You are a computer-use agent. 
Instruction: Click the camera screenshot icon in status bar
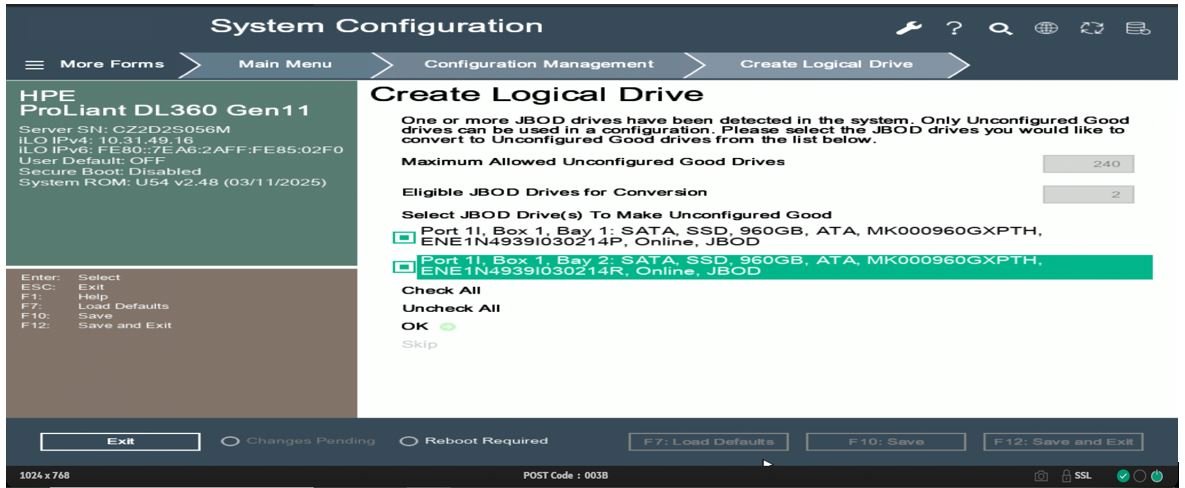pyautogui.click(x=1041, y=476)
